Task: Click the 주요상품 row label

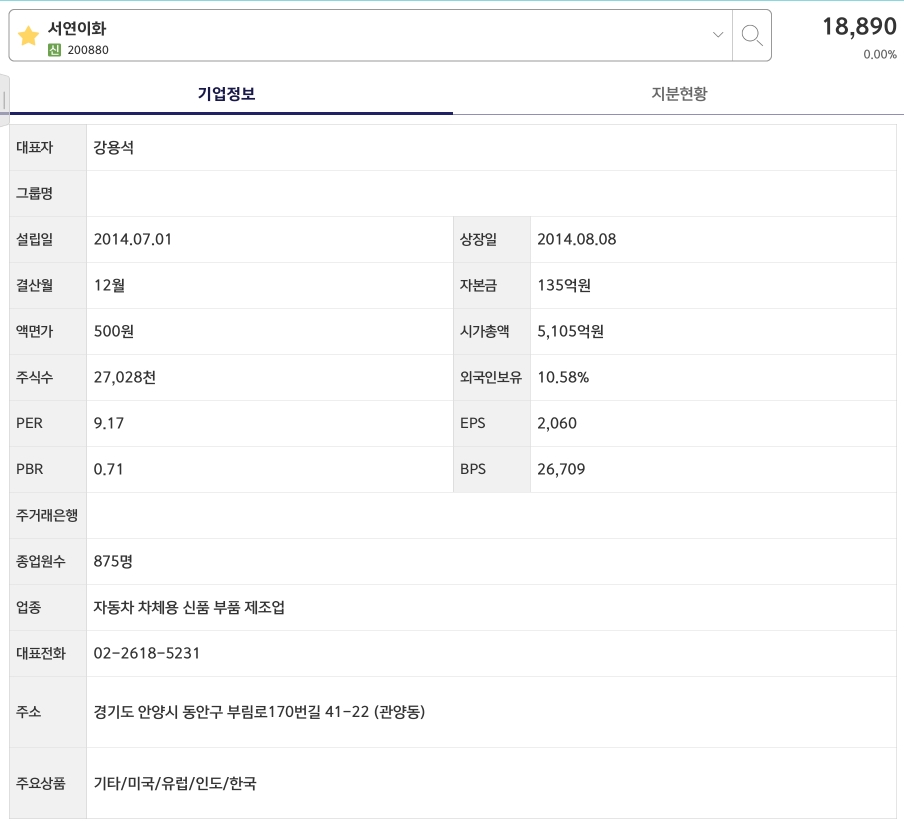Action: point(40,783)
